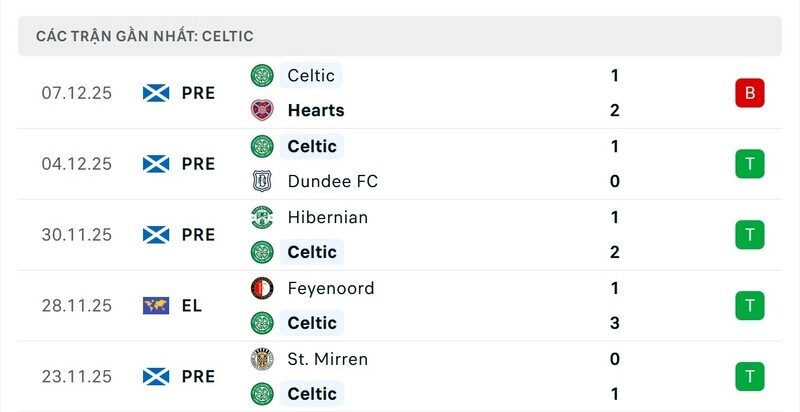Click Celtic crest in the 07.12.25 match
The image size is (800, 412).
[x=262, y=75]
